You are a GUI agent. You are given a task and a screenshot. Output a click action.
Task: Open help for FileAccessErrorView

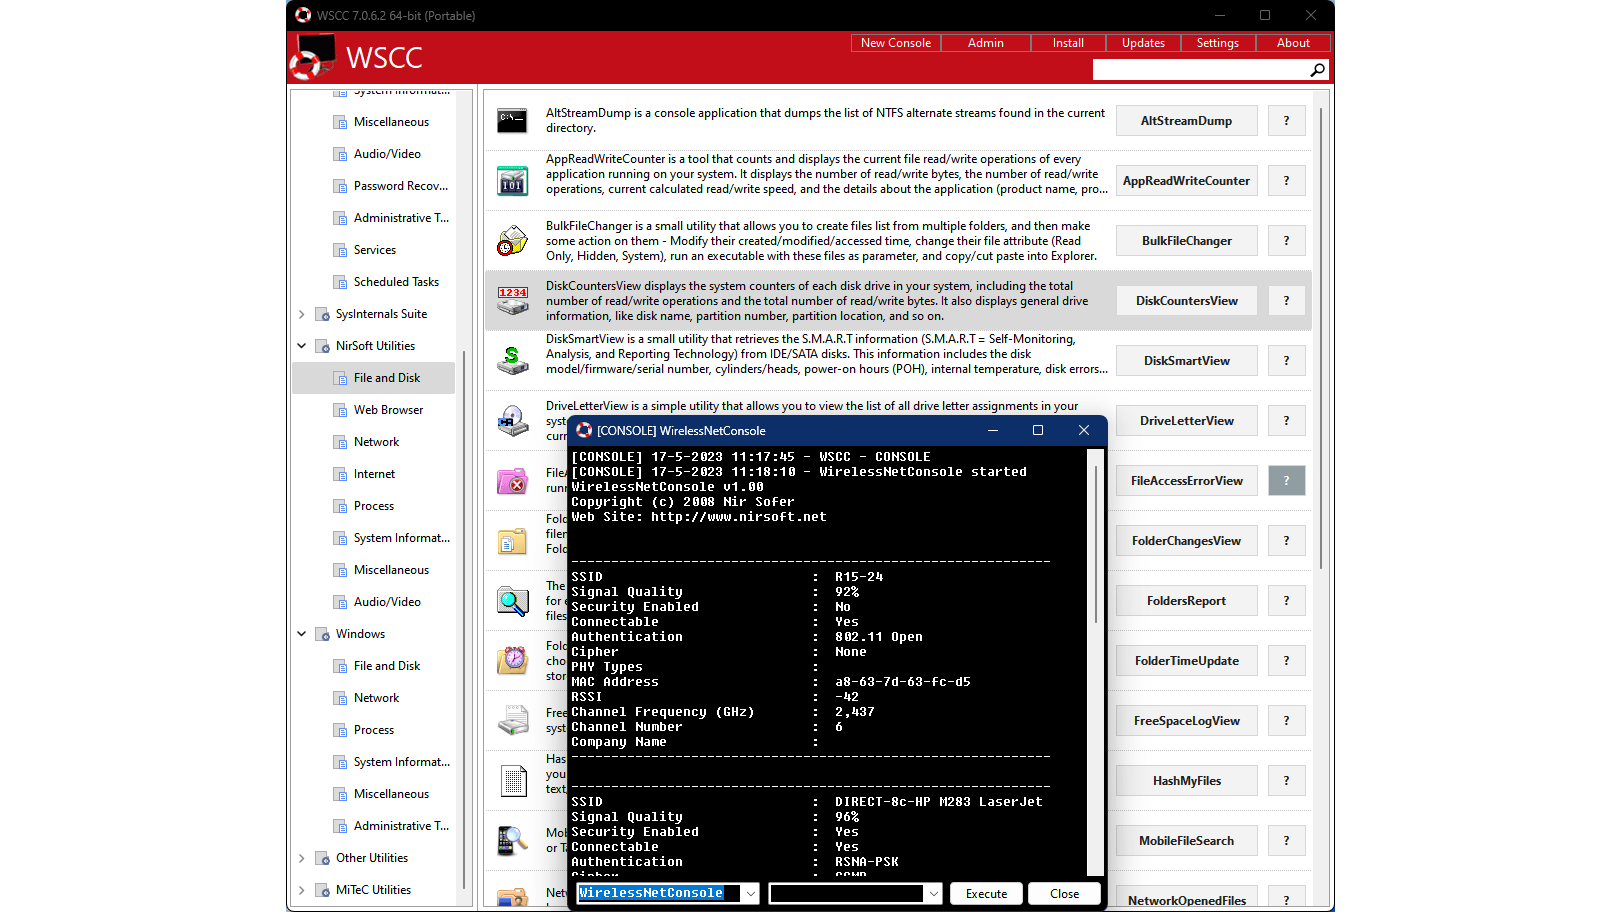tap(1287, 481)
